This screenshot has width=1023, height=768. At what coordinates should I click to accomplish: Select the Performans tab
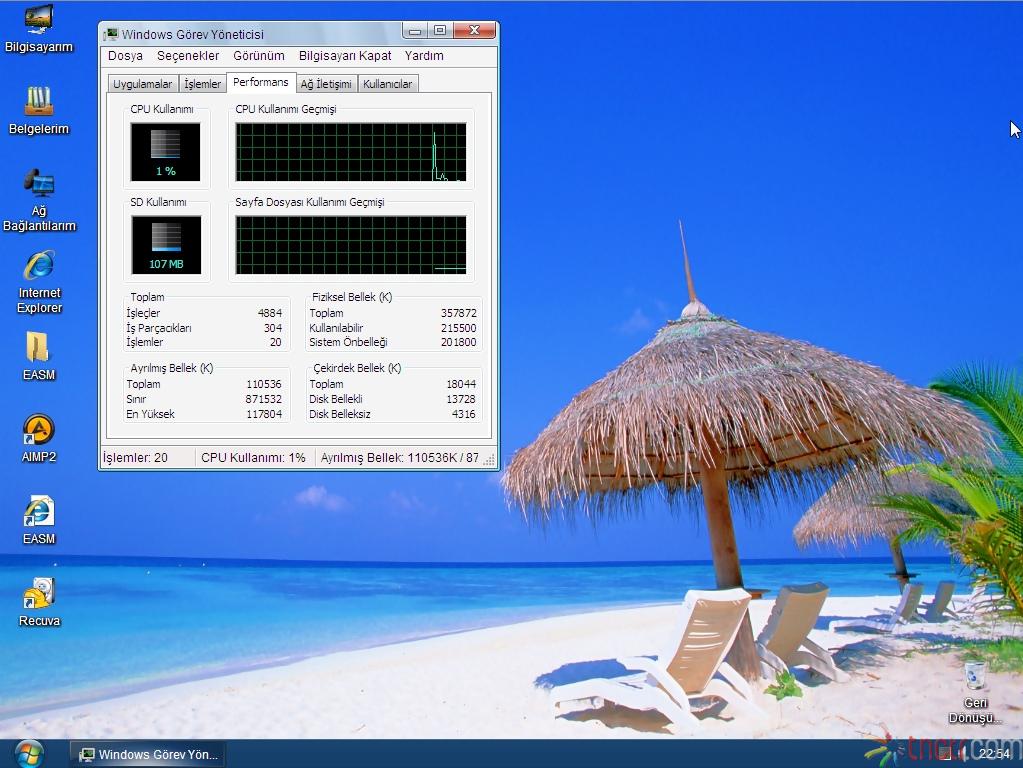pyautogui.click(x=260, y=82)
